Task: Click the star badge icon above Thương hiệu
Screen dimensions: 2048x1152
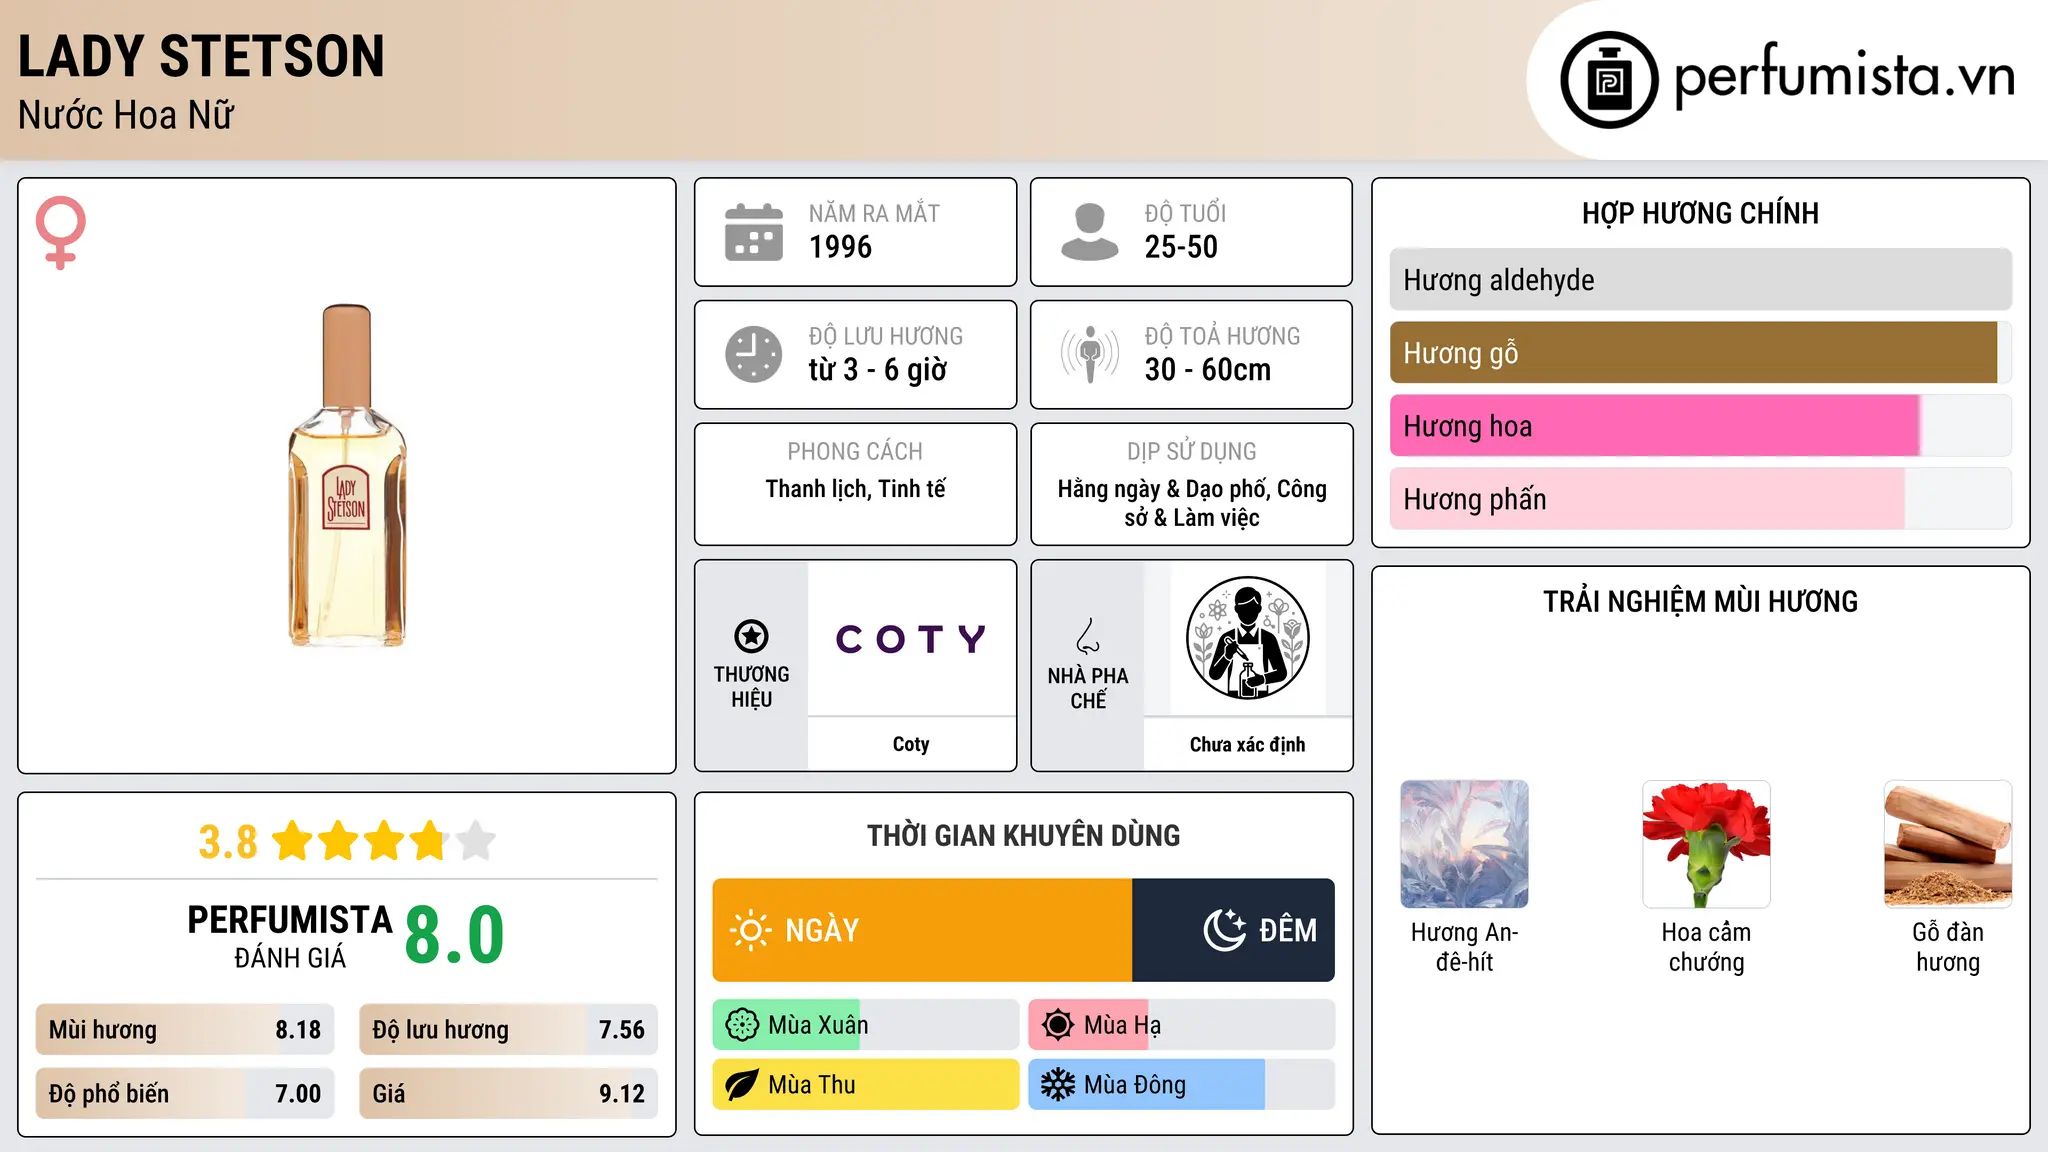Action: [751, 636]
